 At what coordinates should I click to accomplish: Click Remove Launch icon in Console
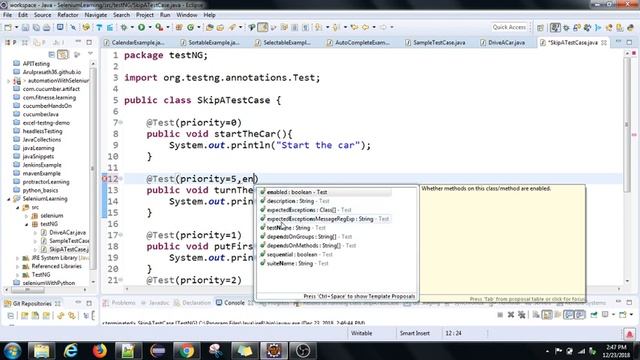[511, 315]
